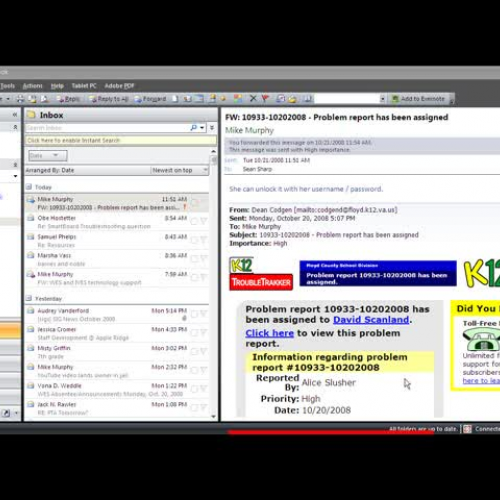Open the Newest on top sort dropdown
The height and width of the screenshot is (500, 500).
pyautogui.click(x=179, y=170)
